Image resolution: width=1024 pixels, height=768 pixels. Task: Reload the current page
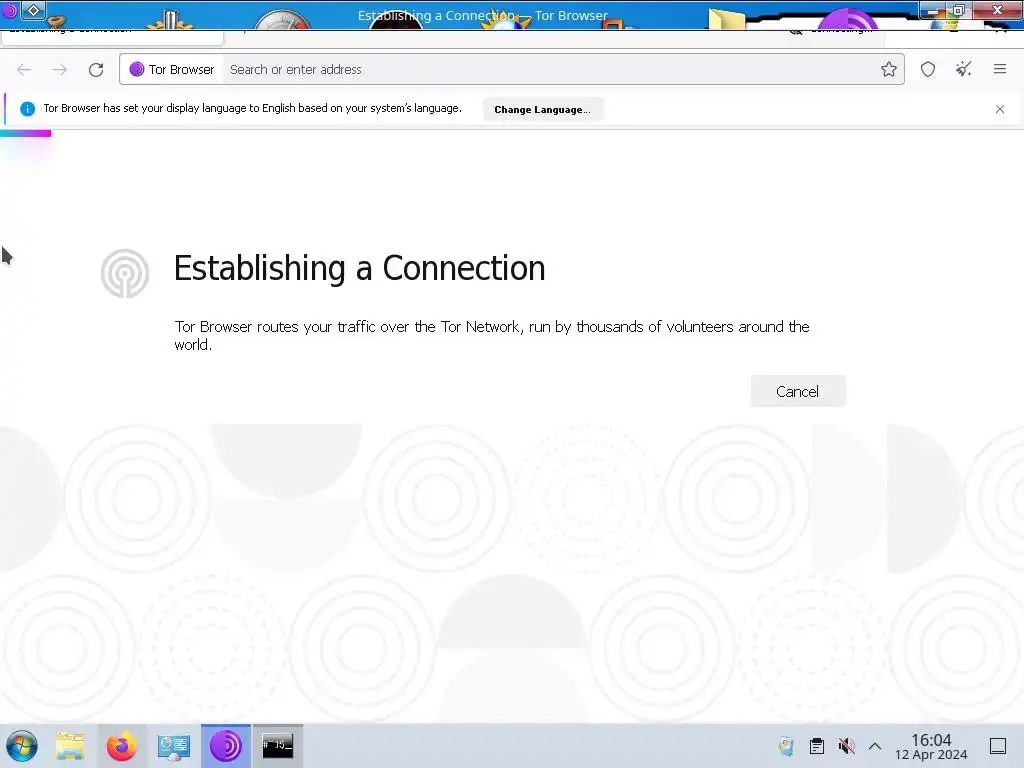pos(96,69)
